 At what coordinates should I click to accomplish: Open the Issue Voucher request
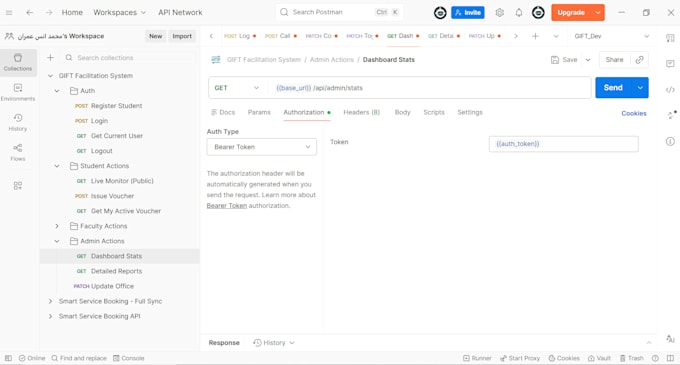[x=112, y=196]
